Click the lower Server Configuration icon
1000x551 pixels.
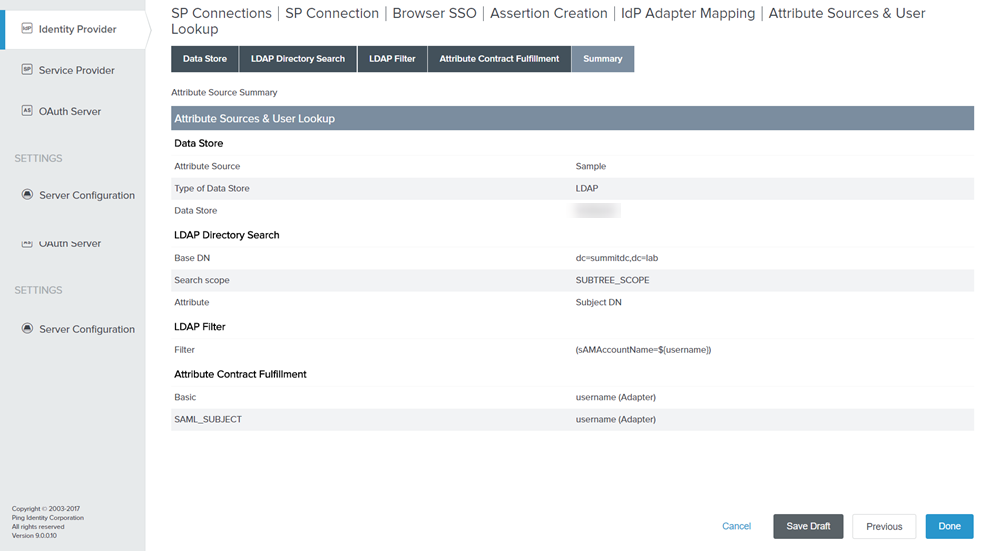point(27,329)
